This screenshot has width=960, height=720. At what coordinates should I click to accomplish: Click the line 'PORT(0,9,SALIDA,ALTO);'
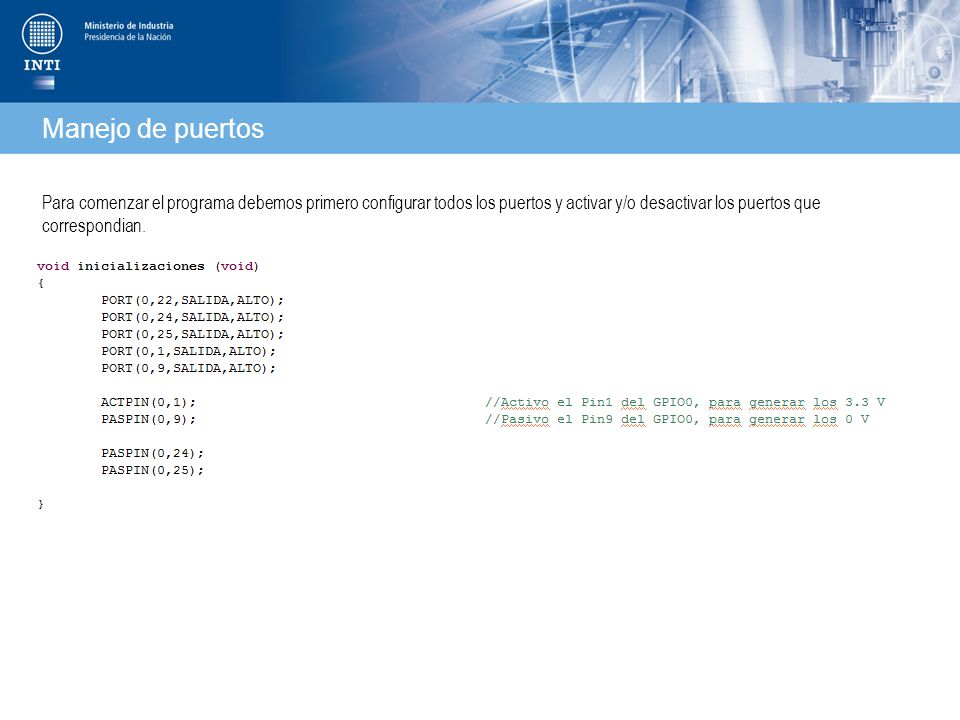click(x=189, y=368)
